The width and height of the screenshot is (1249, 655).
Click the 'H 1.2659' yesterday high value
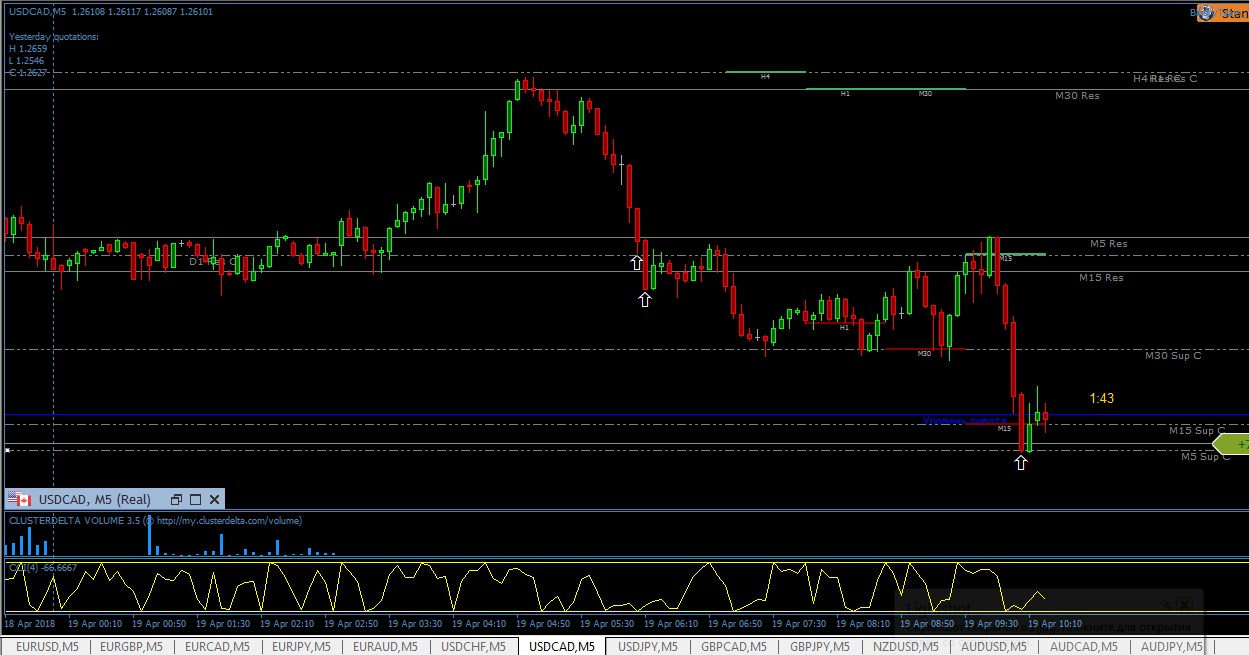click(28, 49)
